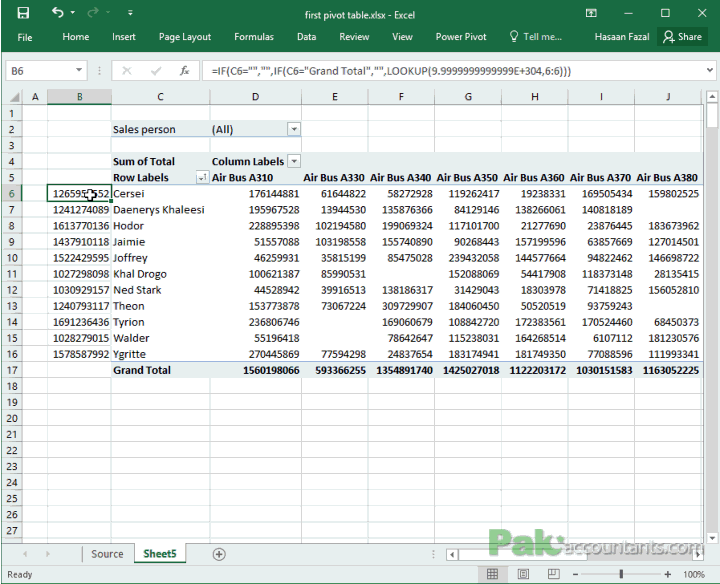Switch to Page Layout view icon
Image resolution: width=720 pixels, height=584 pixels.
coord(523,574)
